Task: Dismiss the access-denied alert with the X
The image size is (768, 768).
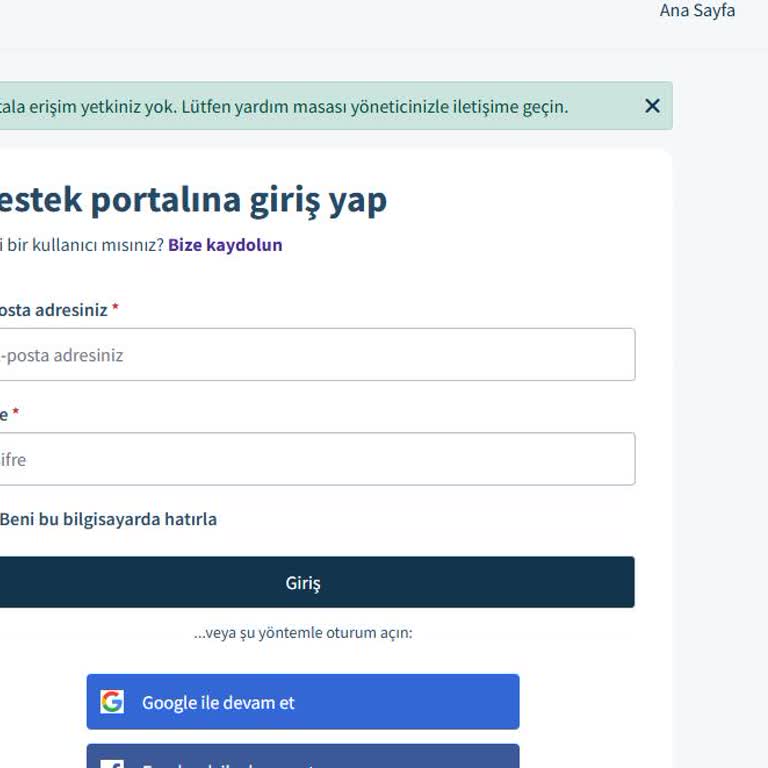Action: [652, 106]
